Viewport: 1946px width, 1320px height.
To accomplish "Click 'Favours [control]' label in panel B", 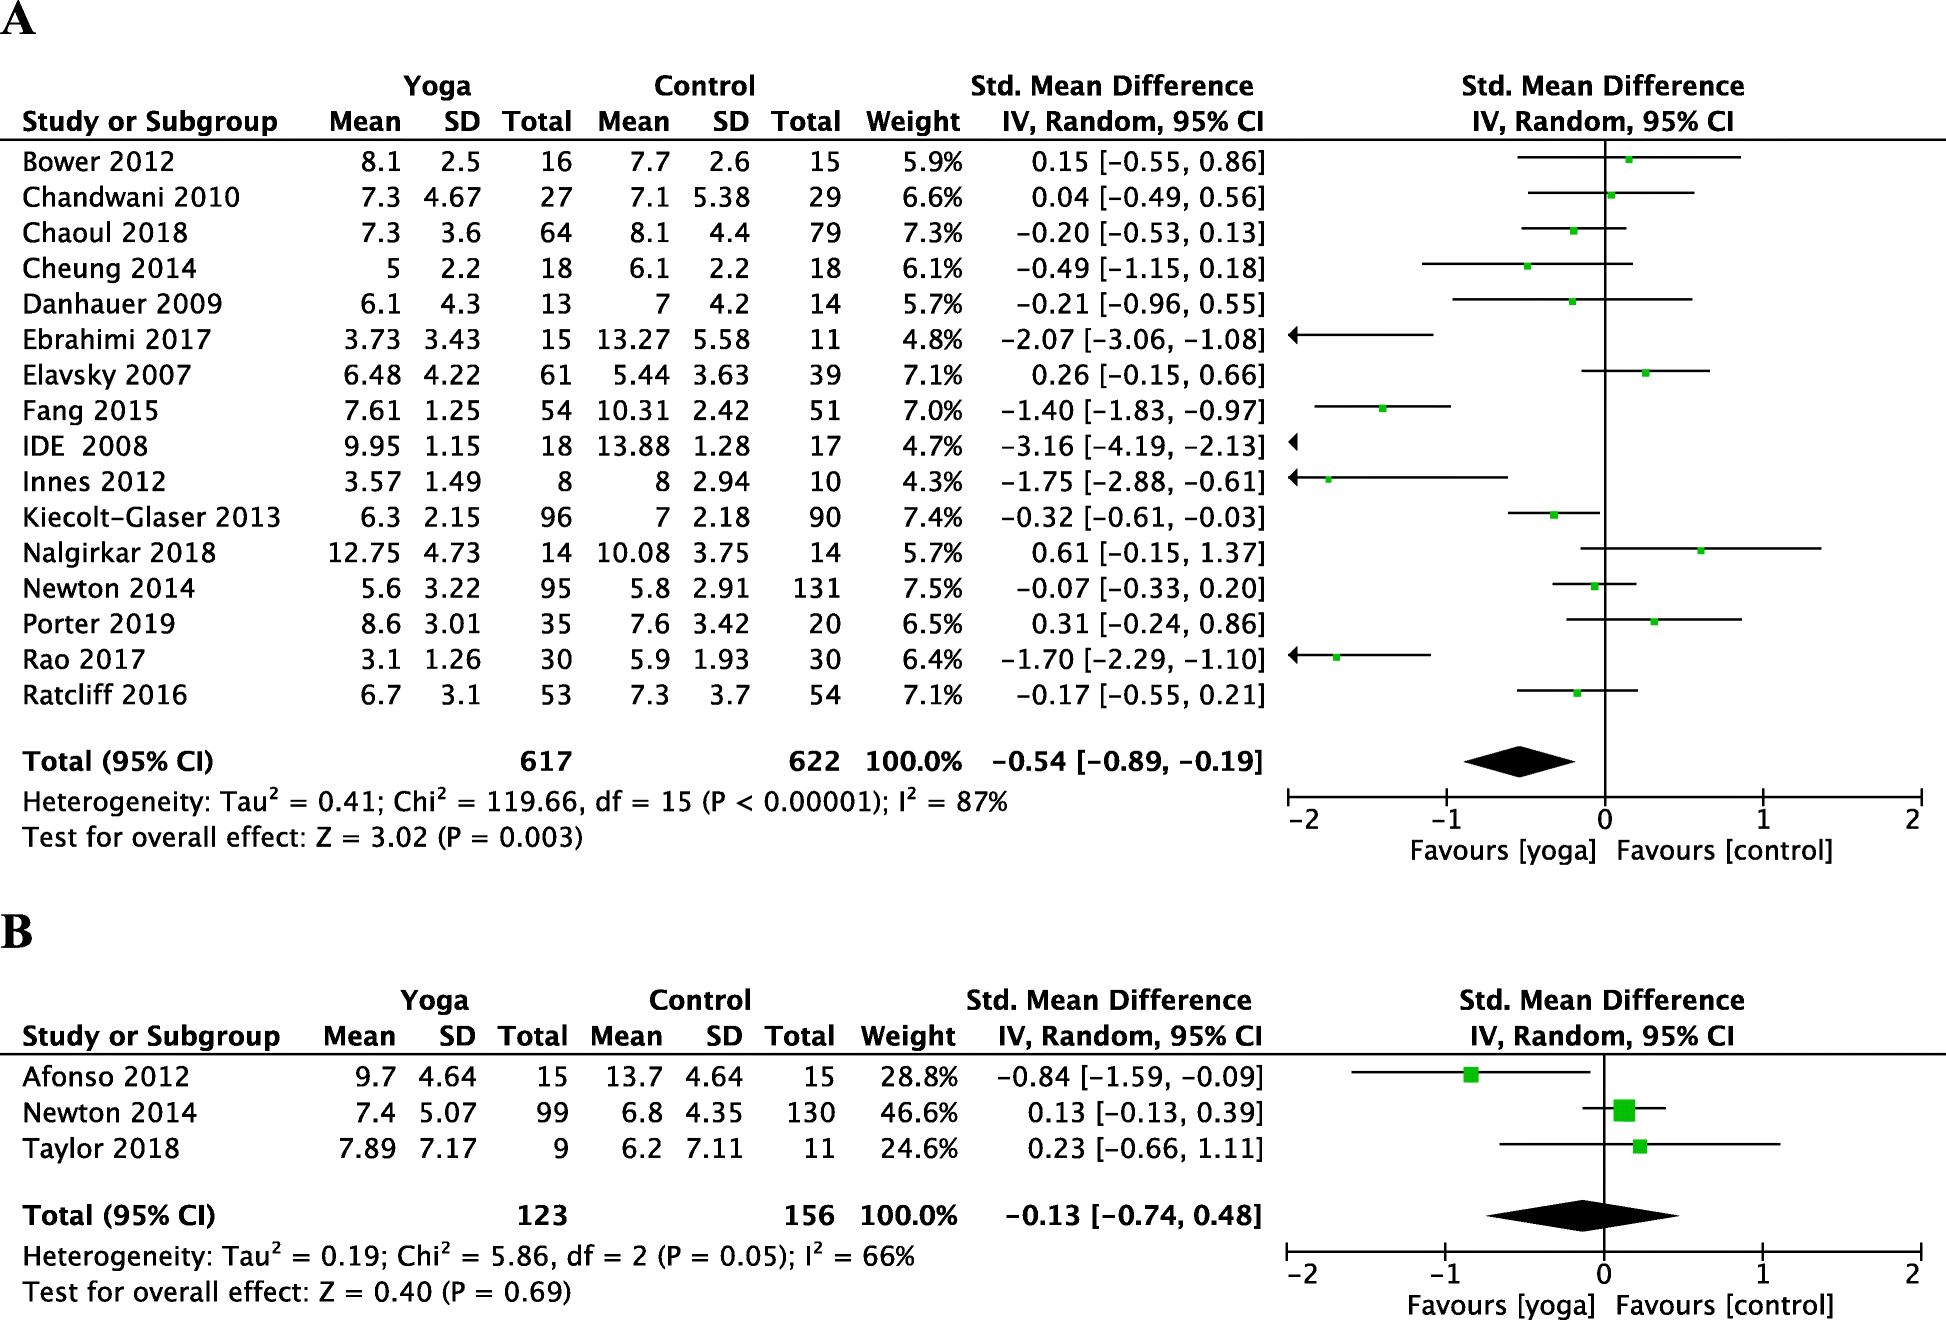I will click(x=1725, y=1305).
